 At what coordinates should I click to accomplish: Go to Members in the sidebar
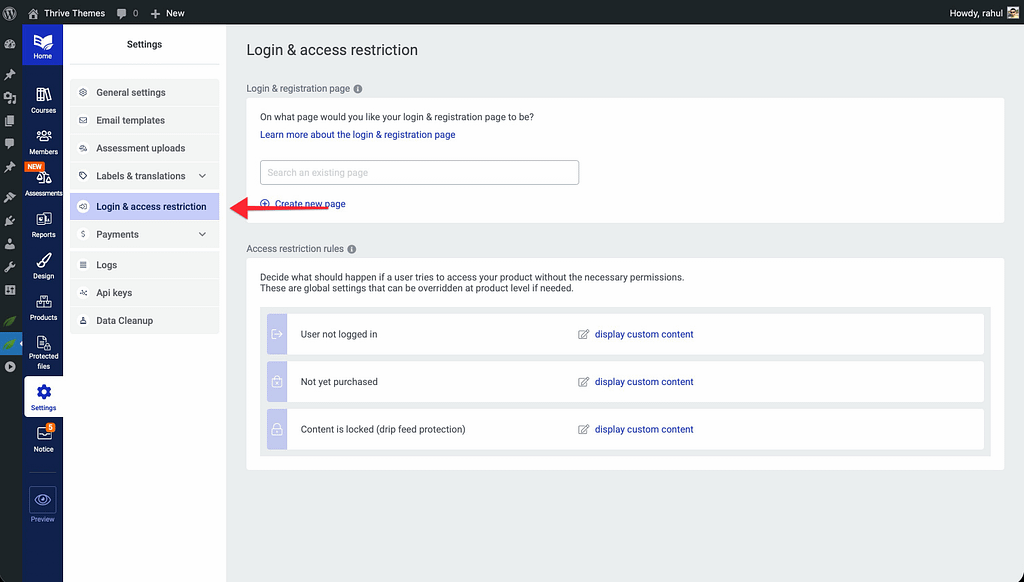click(x=43, y=141)
